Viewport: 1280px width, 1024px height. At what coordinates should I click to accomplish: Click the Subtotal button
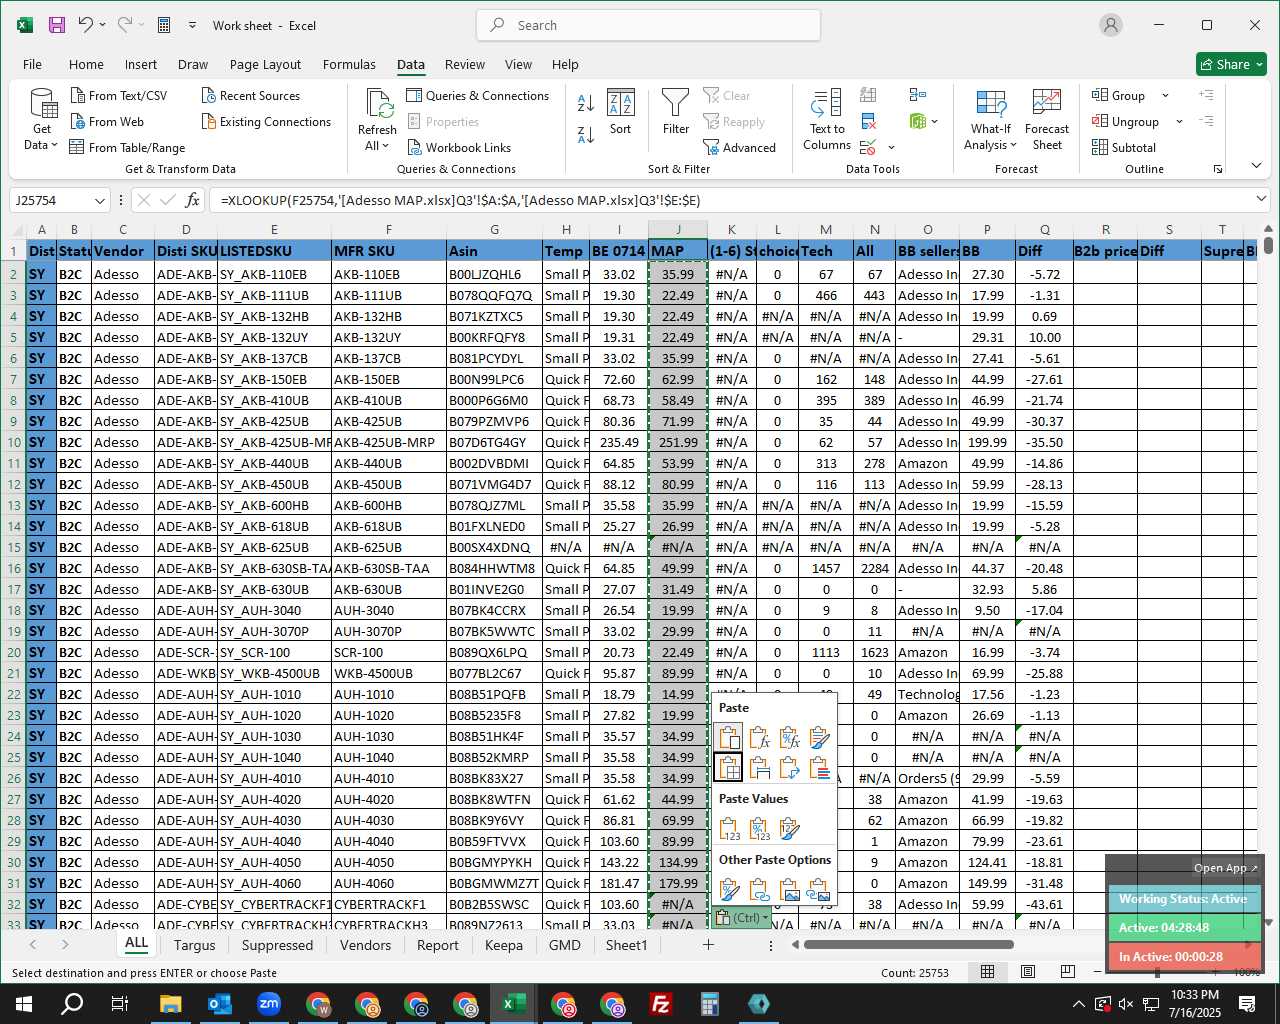tap(1124, 148)
